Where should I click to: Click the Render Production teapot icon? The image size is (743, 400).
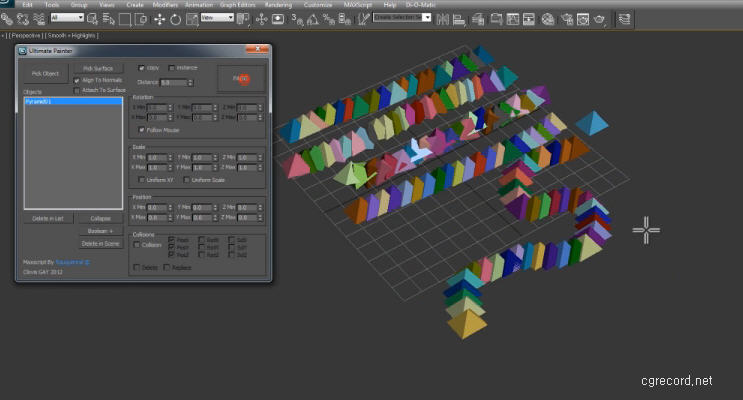(x=599, y=19)
